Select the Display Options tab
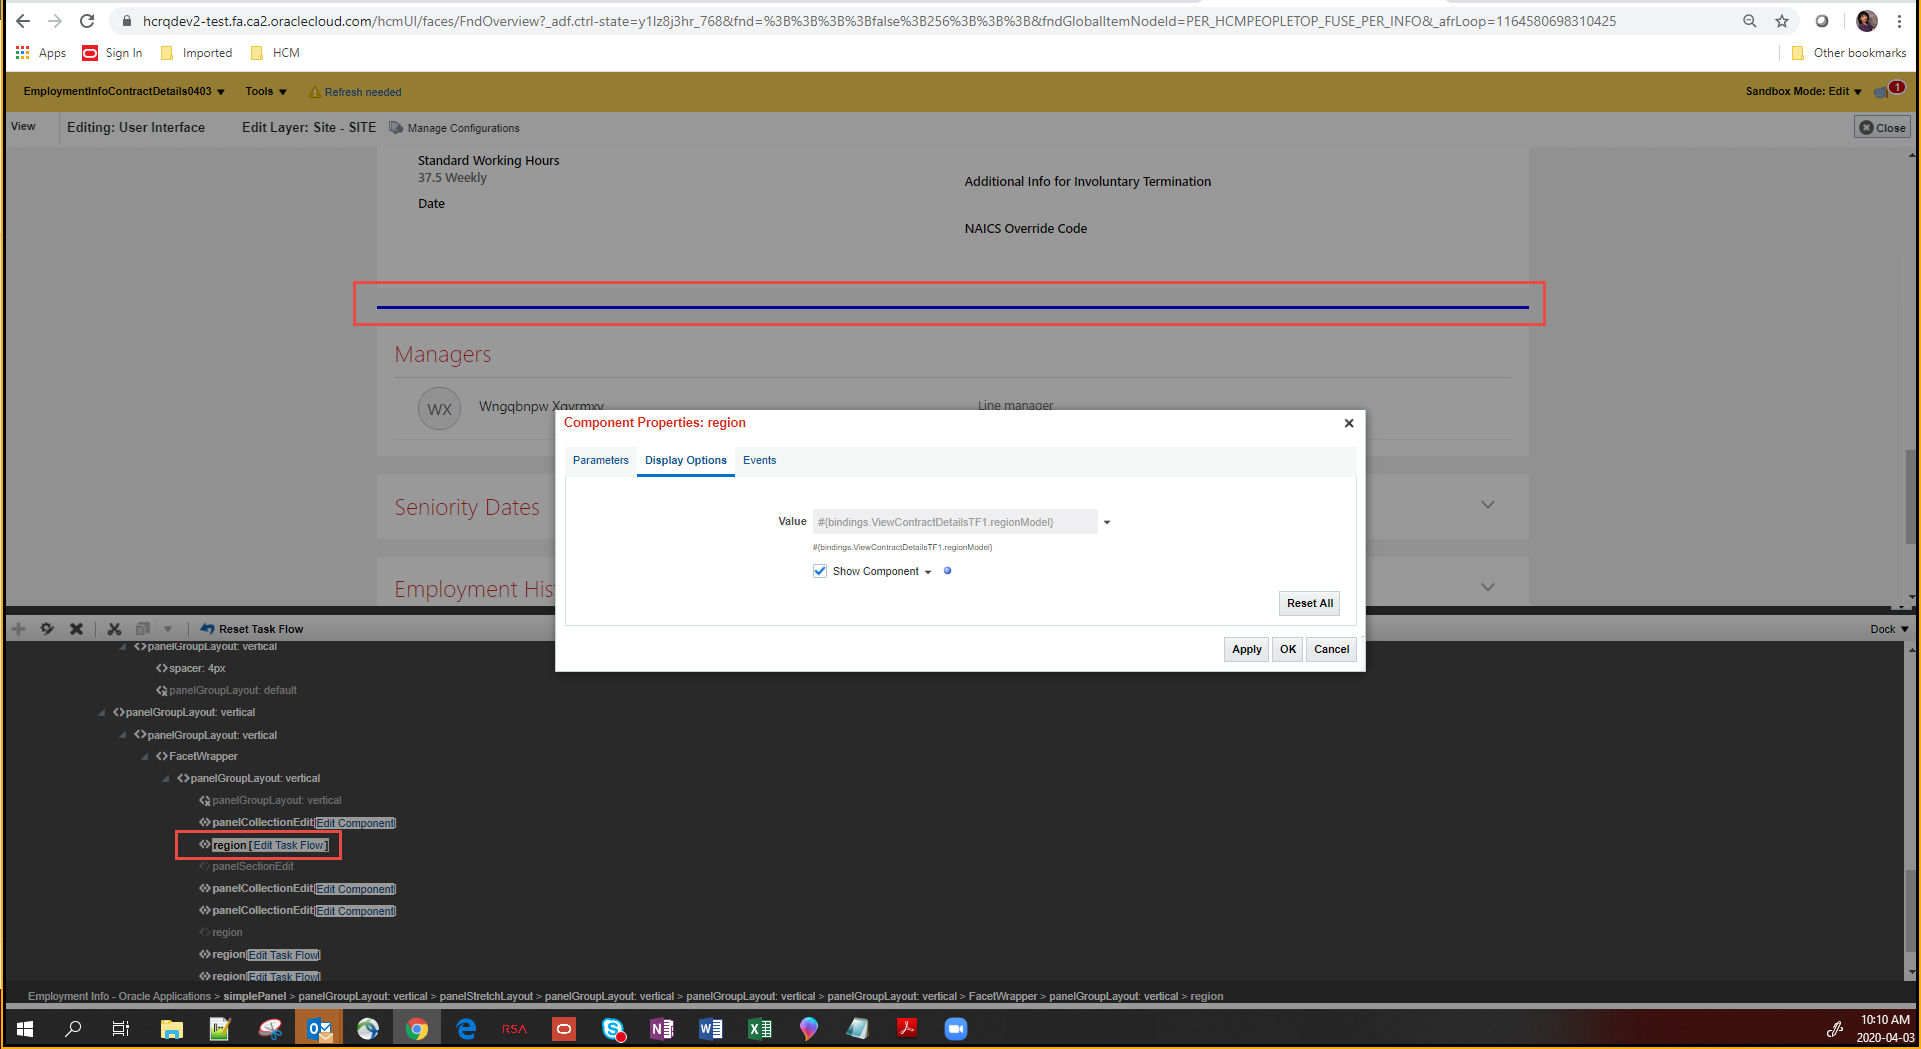1921x1049 pixels. coord(686,460)
